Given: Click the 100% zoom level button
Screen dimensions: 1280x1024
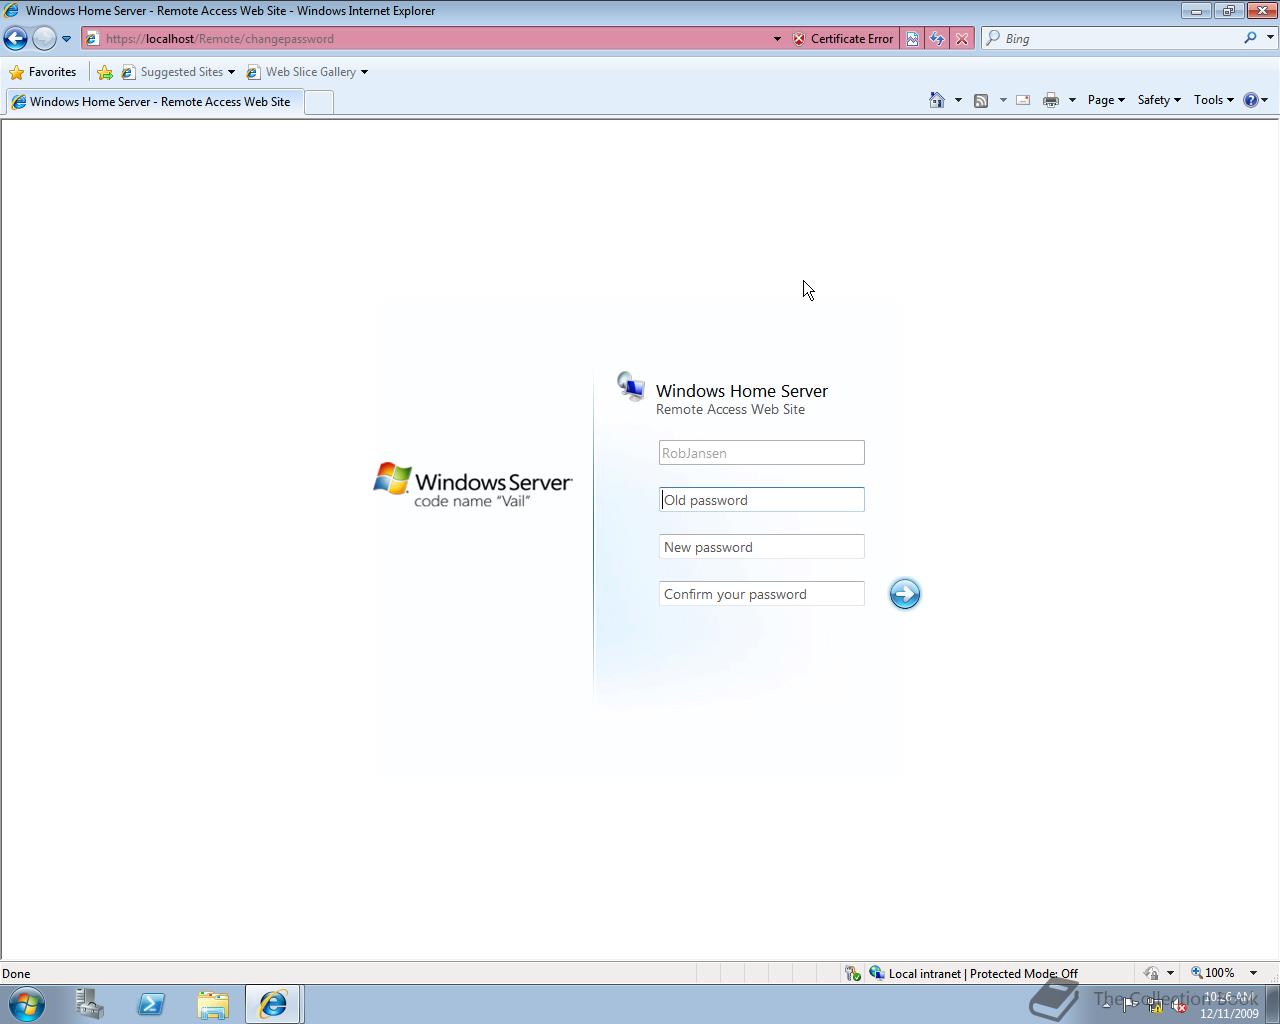Looking at the screenshot, I should 1213,973.
